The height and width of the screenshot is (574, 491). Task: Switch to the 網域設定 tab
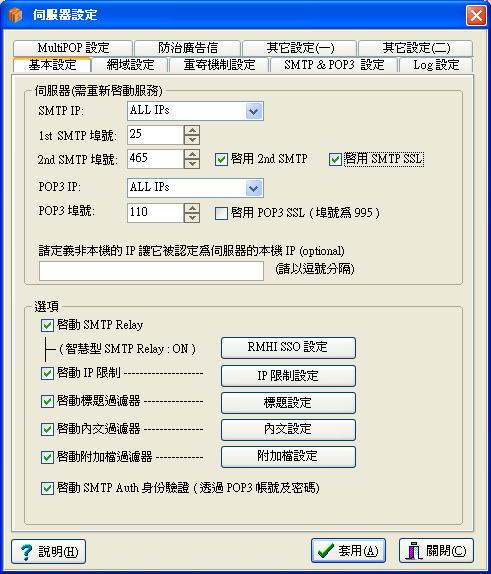coord(130,65)
